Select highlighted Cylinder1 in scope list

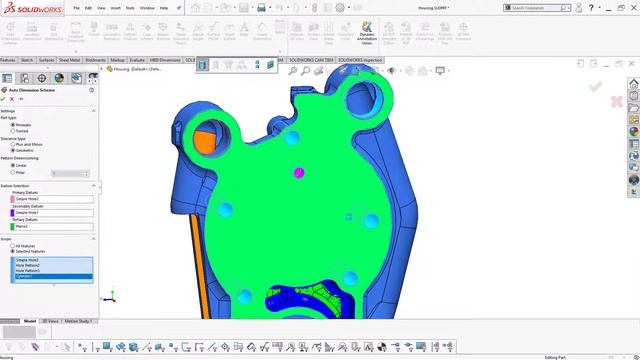pos(53,276)
